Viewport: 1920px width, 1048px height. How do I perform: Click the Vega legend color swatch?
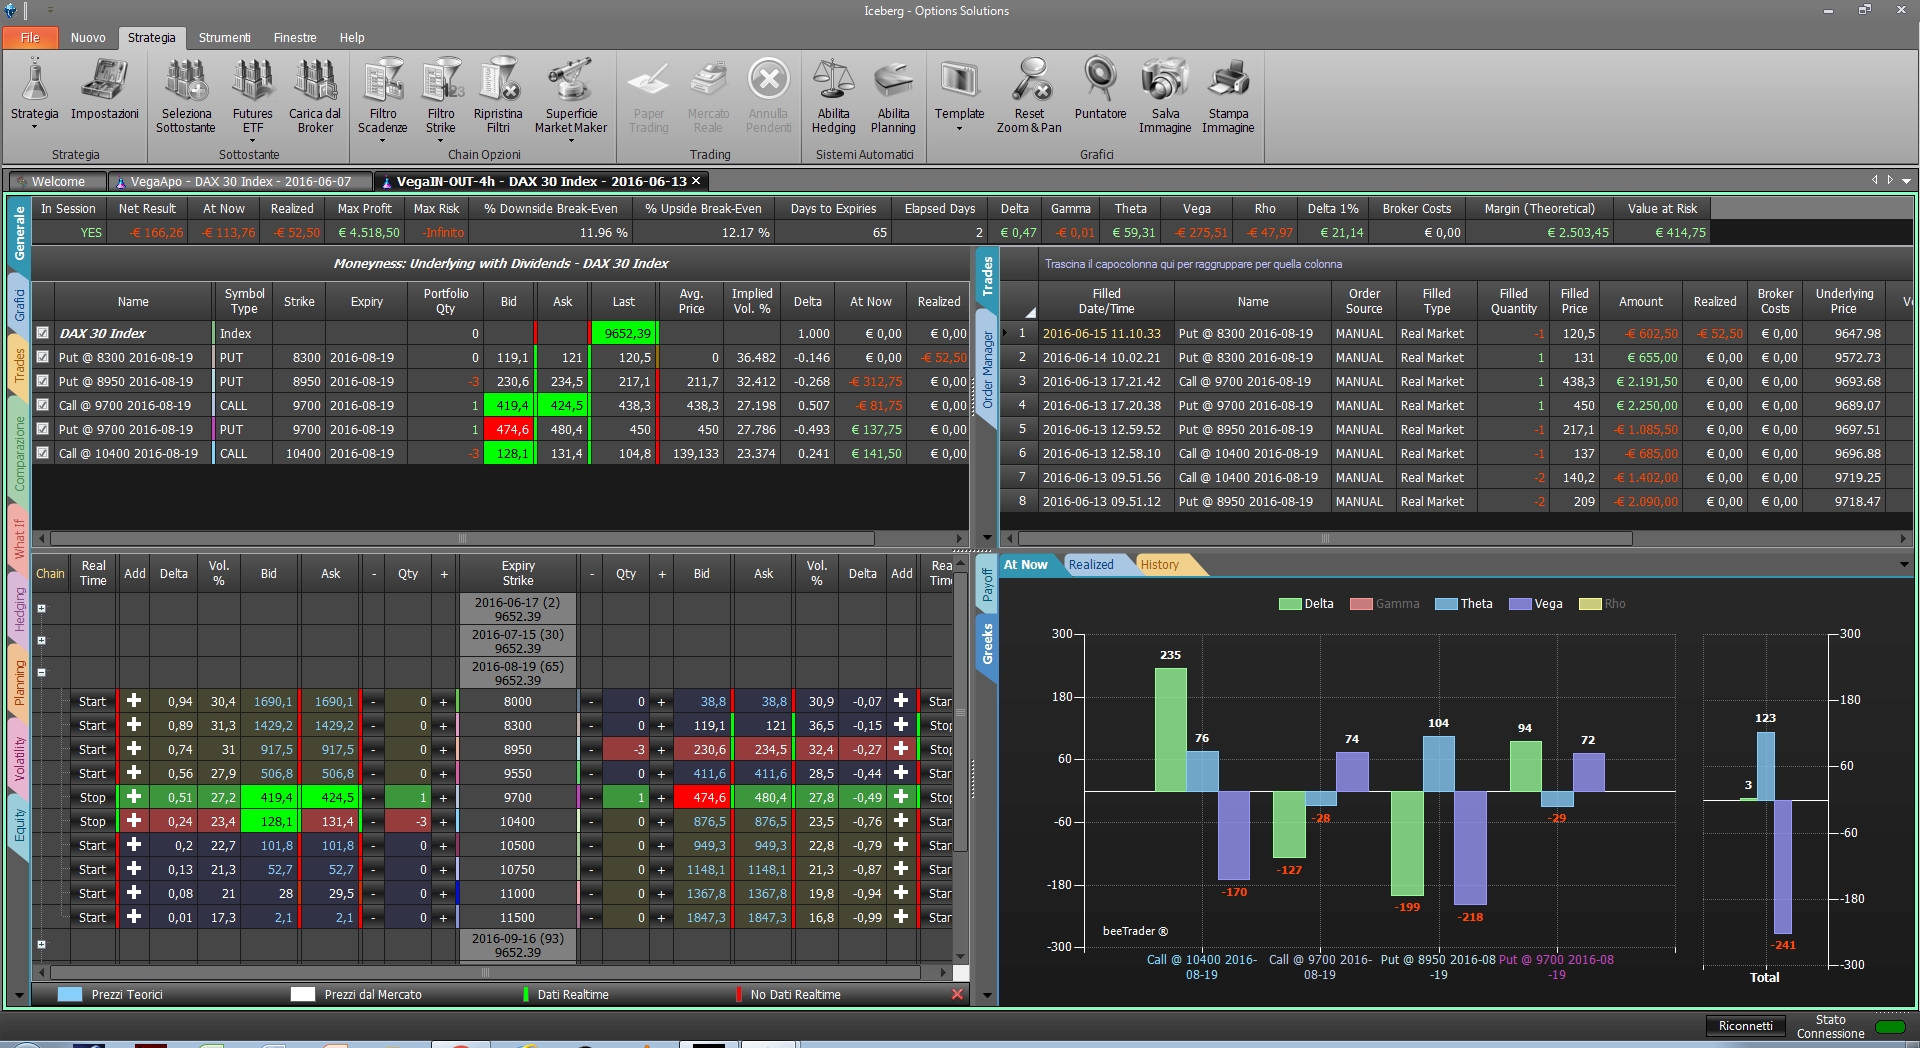click(1520, 604)
